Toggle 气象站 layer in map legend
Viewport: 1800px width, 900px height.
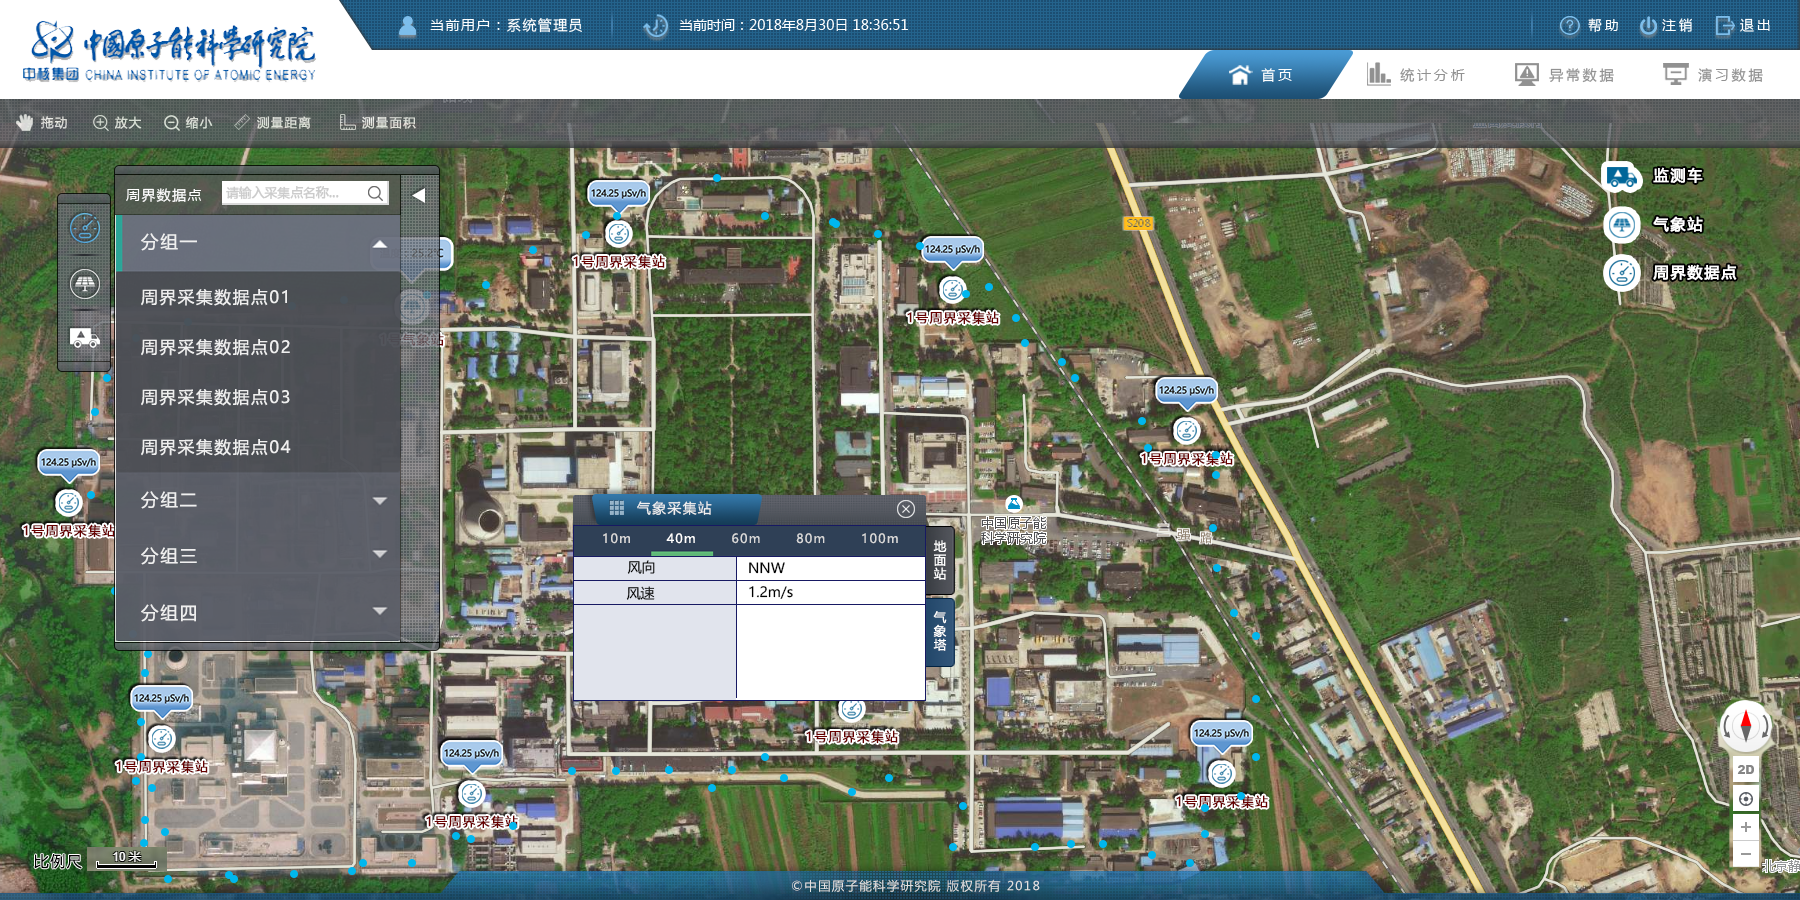click(1654, 224)
